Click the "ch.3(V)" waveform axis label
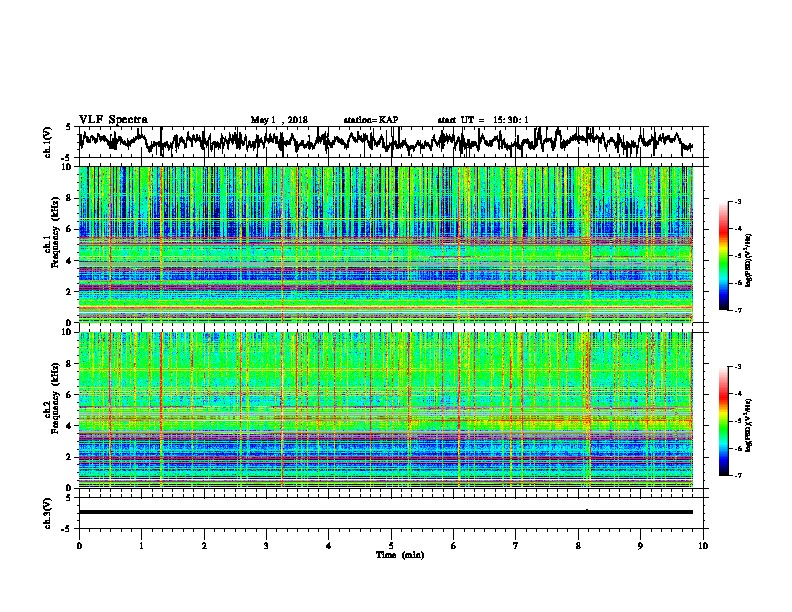The height and width of the screenshot is (612, 792). (48, 513)
